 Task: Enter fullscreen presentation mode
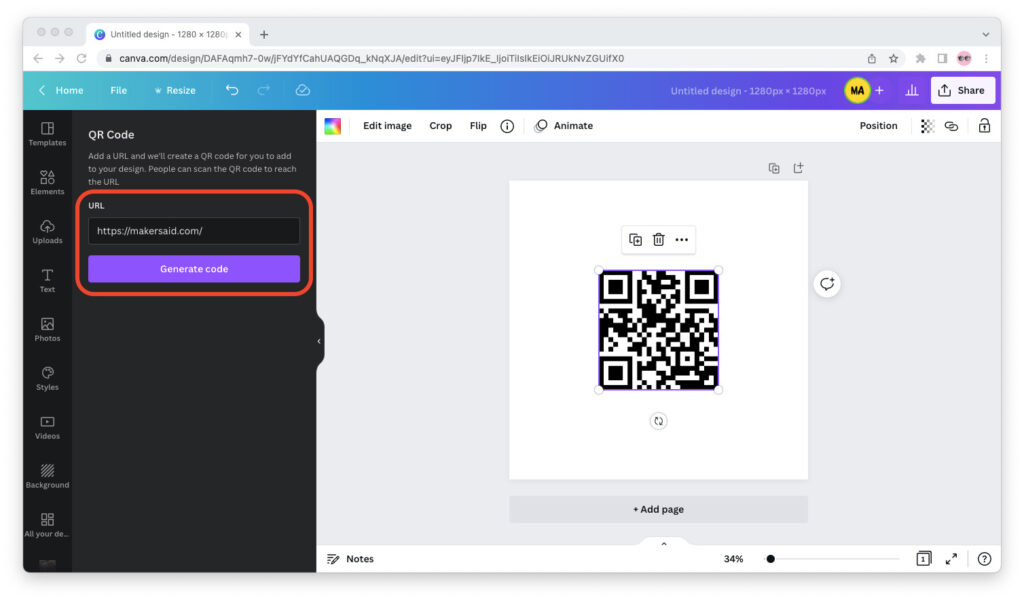(x=952, y=559)
